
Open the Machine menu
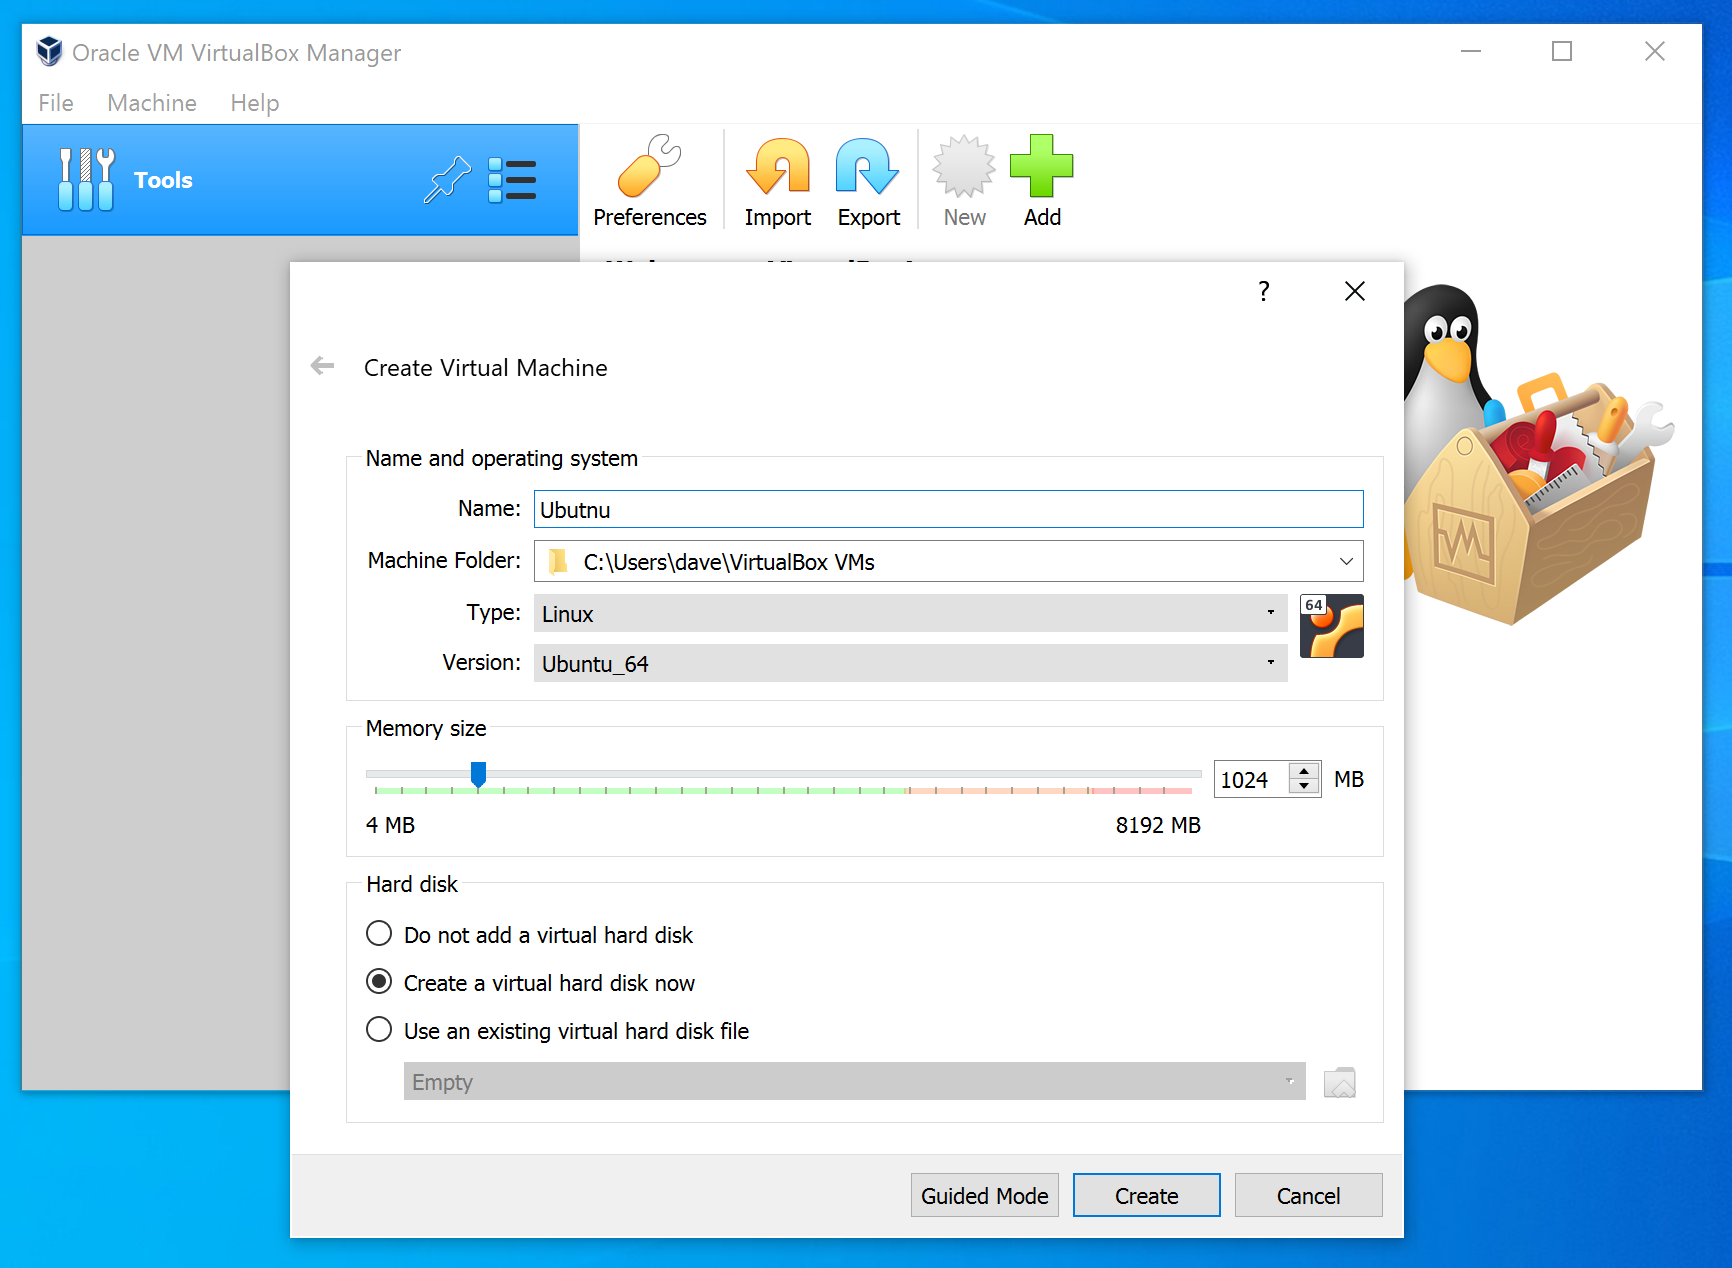(x=152, y=103)
